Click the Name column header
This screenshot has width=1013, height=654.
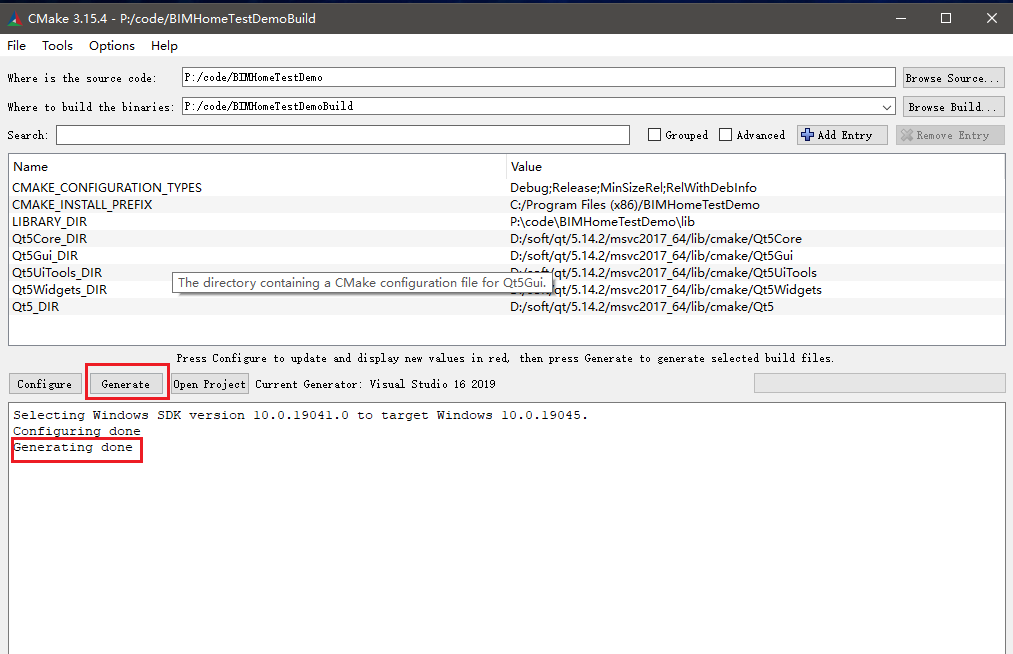(x=30, y=167)
